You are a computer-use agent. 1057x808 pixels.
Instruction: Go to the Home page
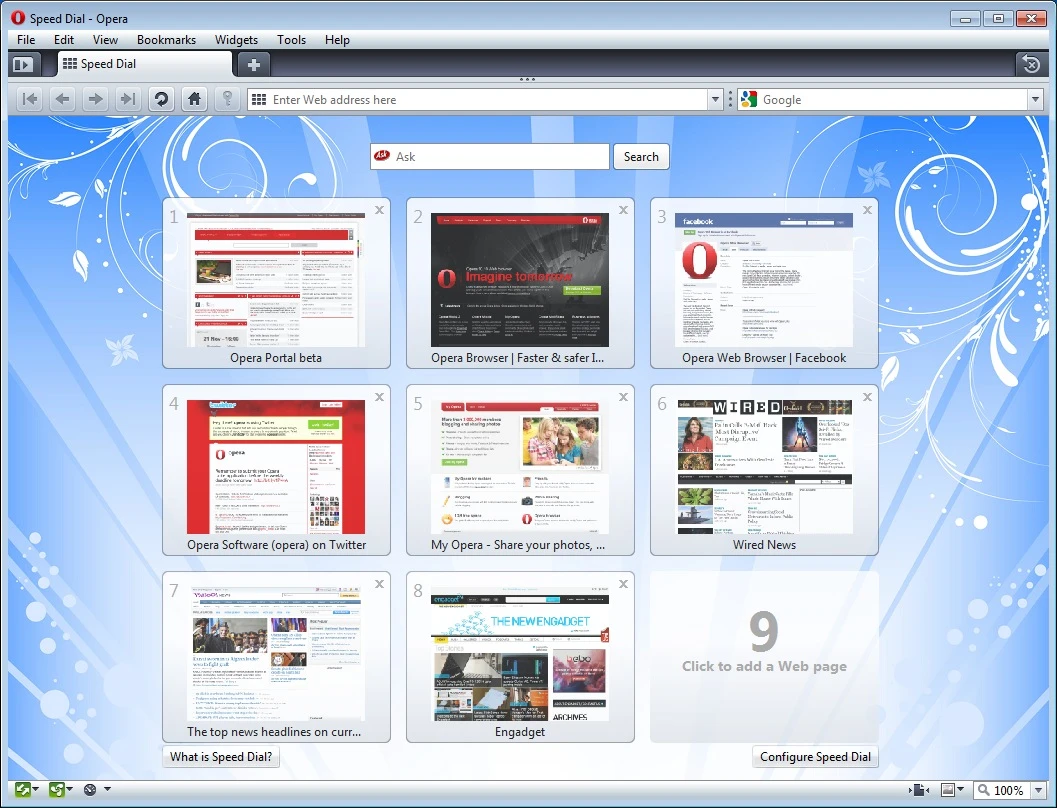pos(194,100)
